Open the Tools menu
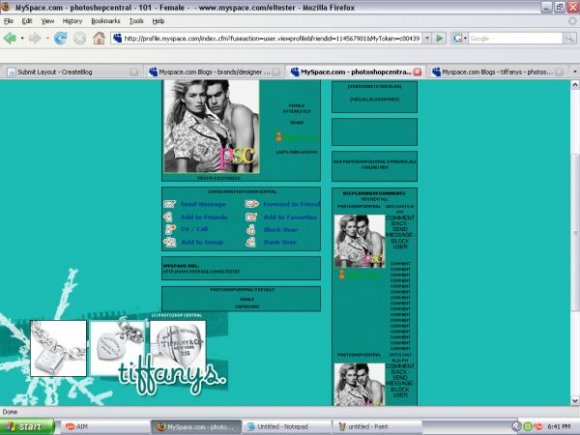This screenshot has height=435, width=580. point(136,21)
